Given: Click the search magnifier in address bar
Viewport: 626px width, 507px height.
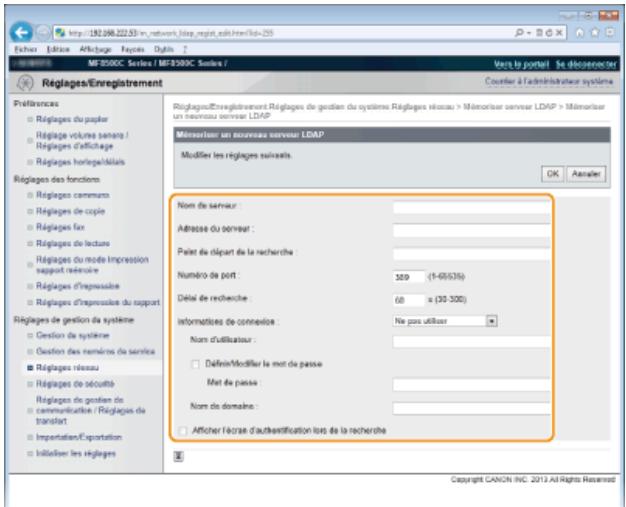Looking at the screenshot, I should (519, 33).
